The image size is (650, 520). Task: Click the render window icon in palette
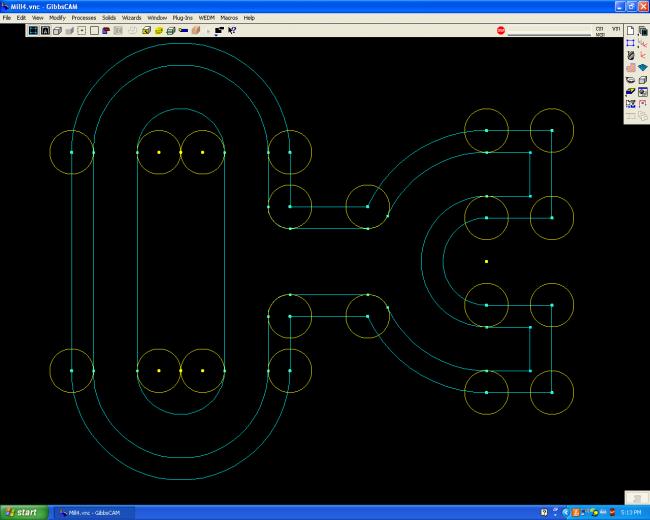643,92
